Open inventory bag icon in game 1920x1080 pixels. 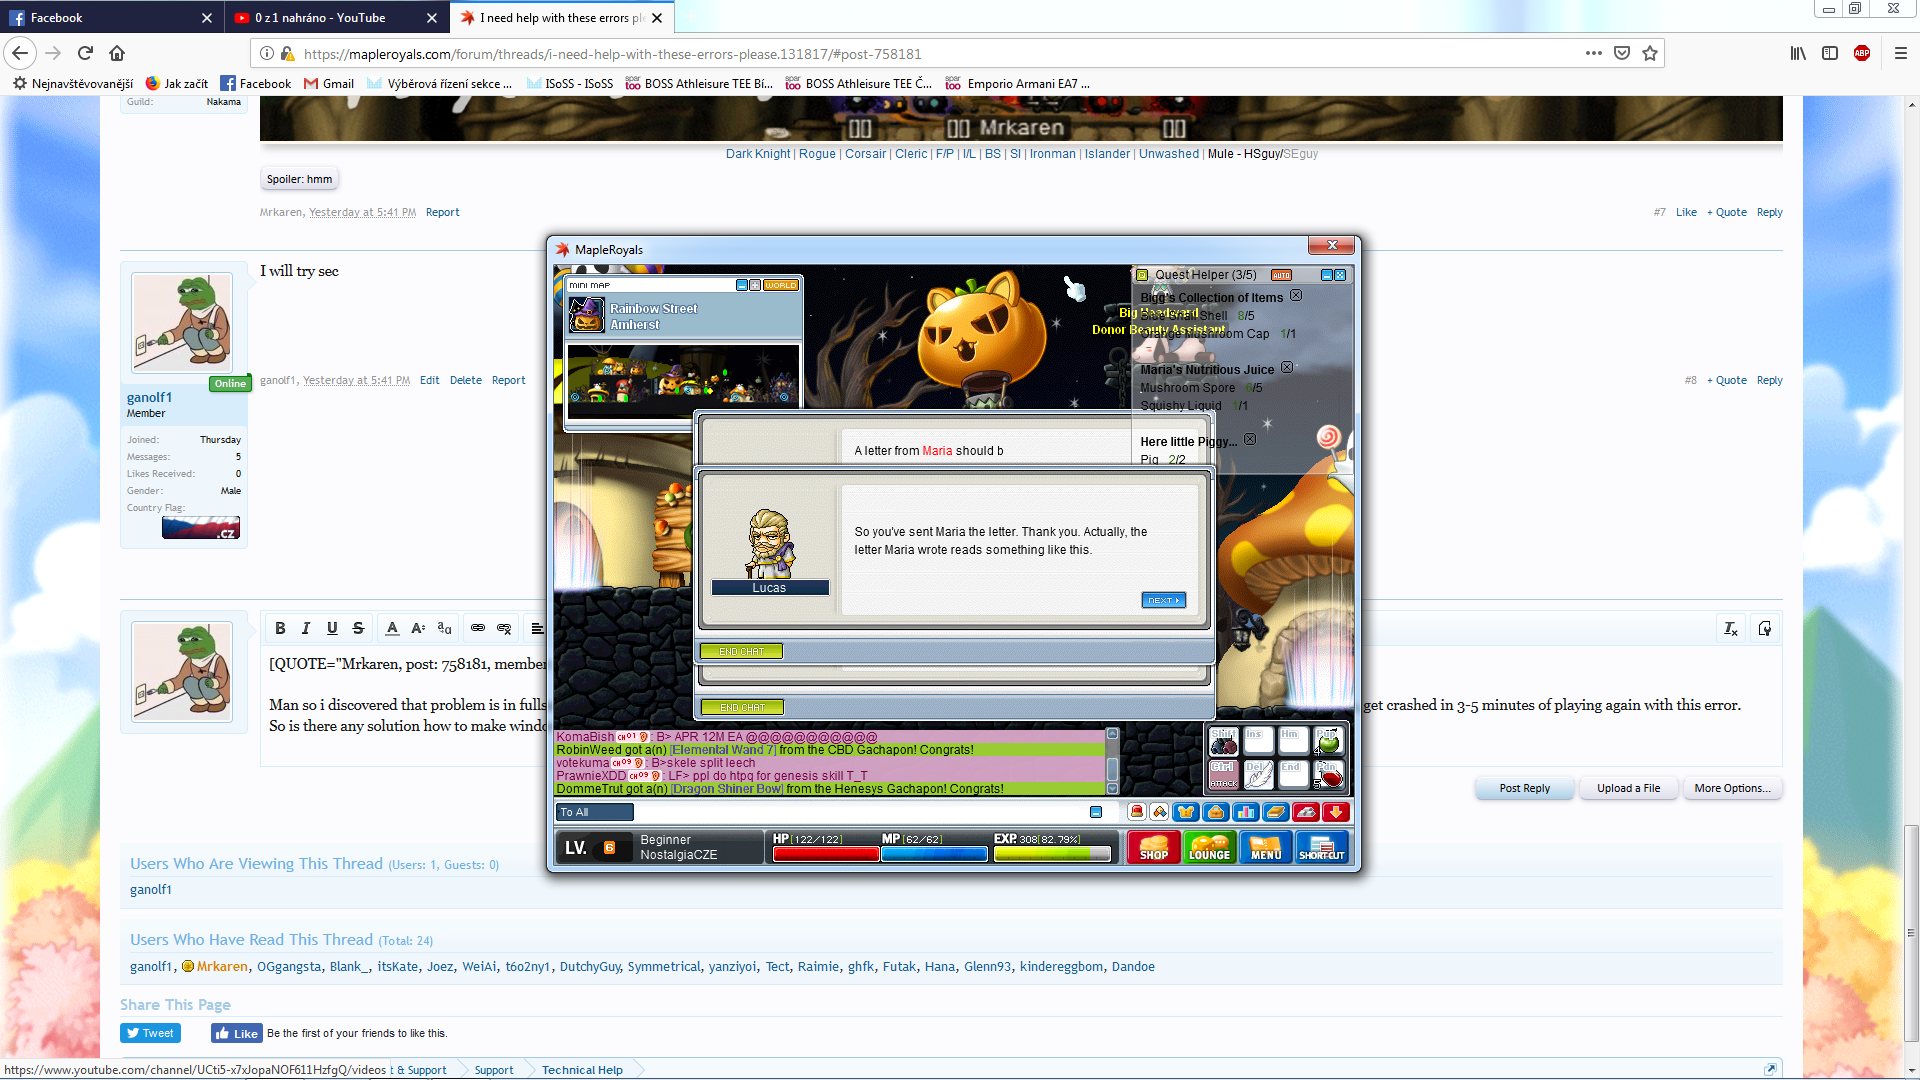click(x=1217, y=812)
